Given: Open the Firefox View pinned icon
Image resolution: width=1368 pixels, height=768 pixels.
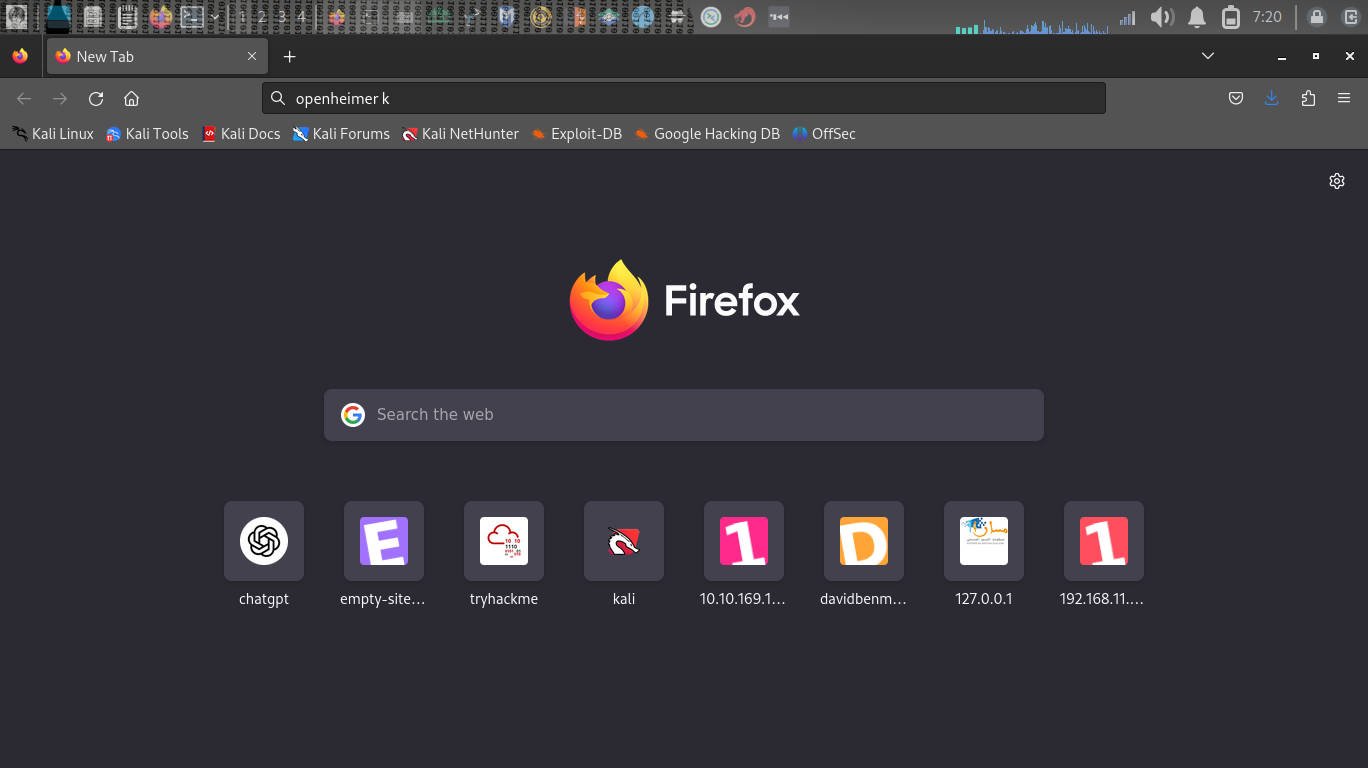Looking at the screenshot, I should coord(20,57).
